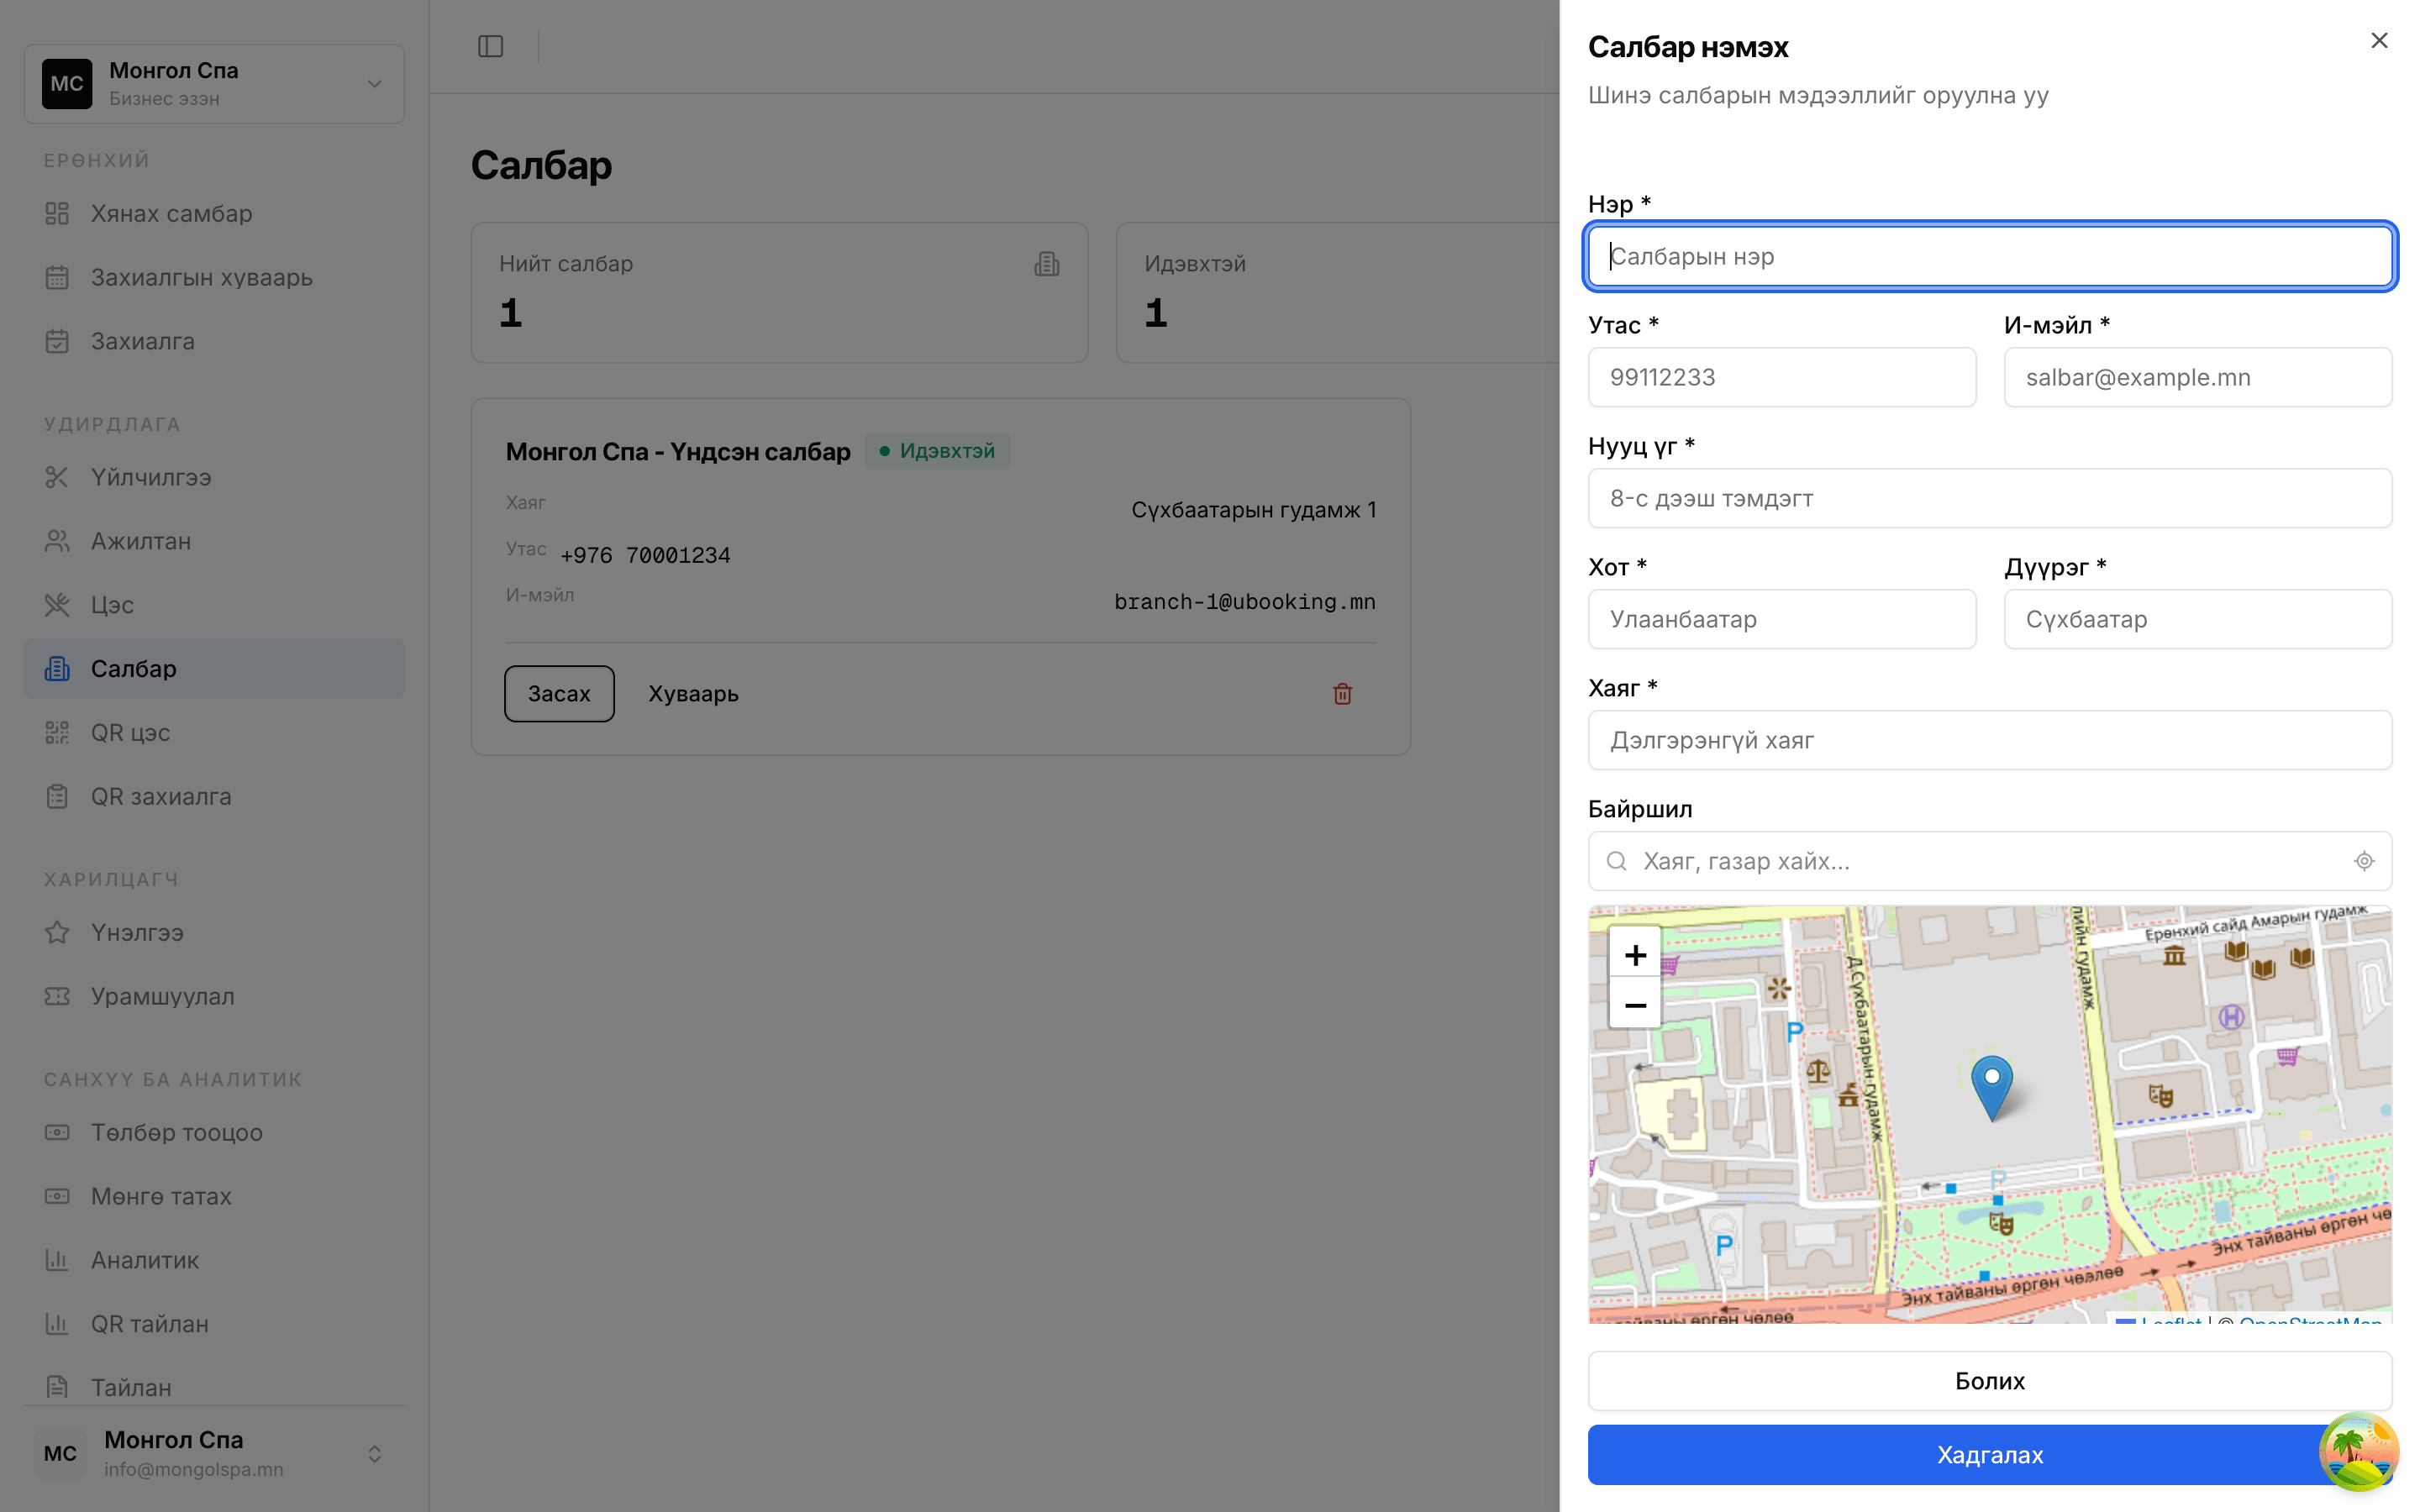Close the Салбар нэмэх panel
This screenshot has width=2420, height=1512.
click(2378, 41)
